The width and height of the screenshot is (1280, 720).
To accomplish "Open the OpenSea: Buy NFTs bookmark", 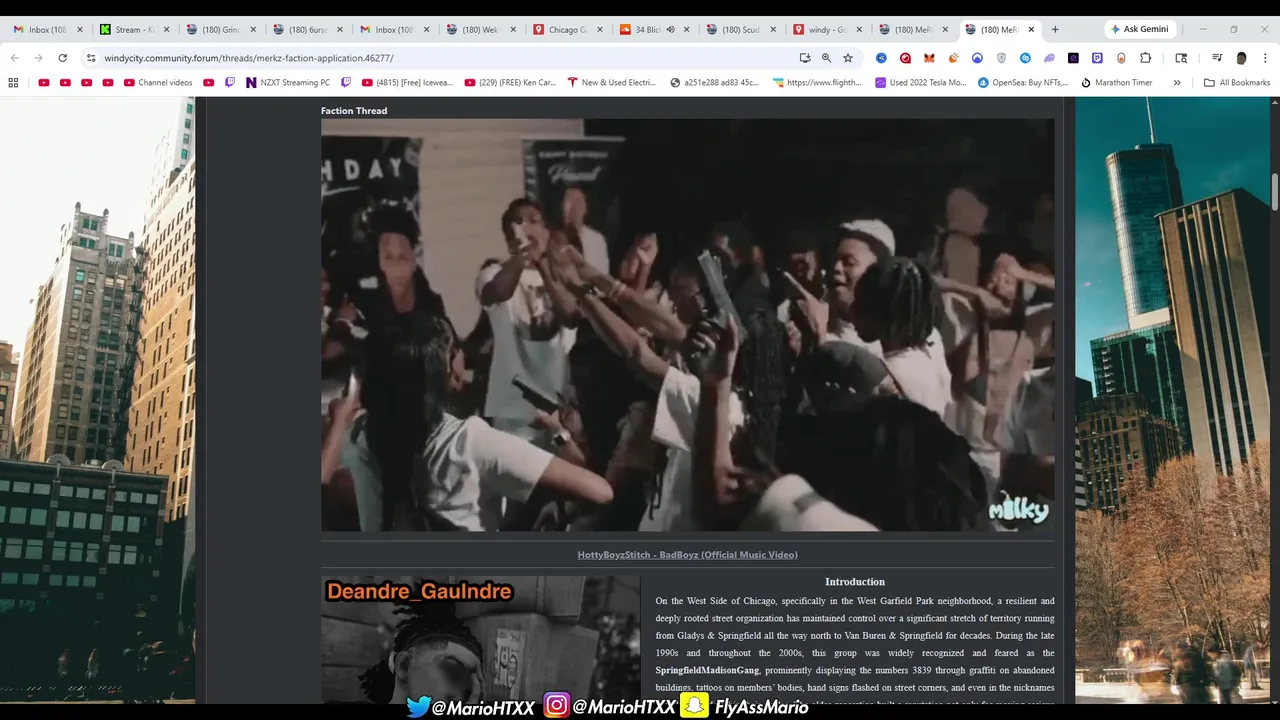I will [x=1025, y=83].
